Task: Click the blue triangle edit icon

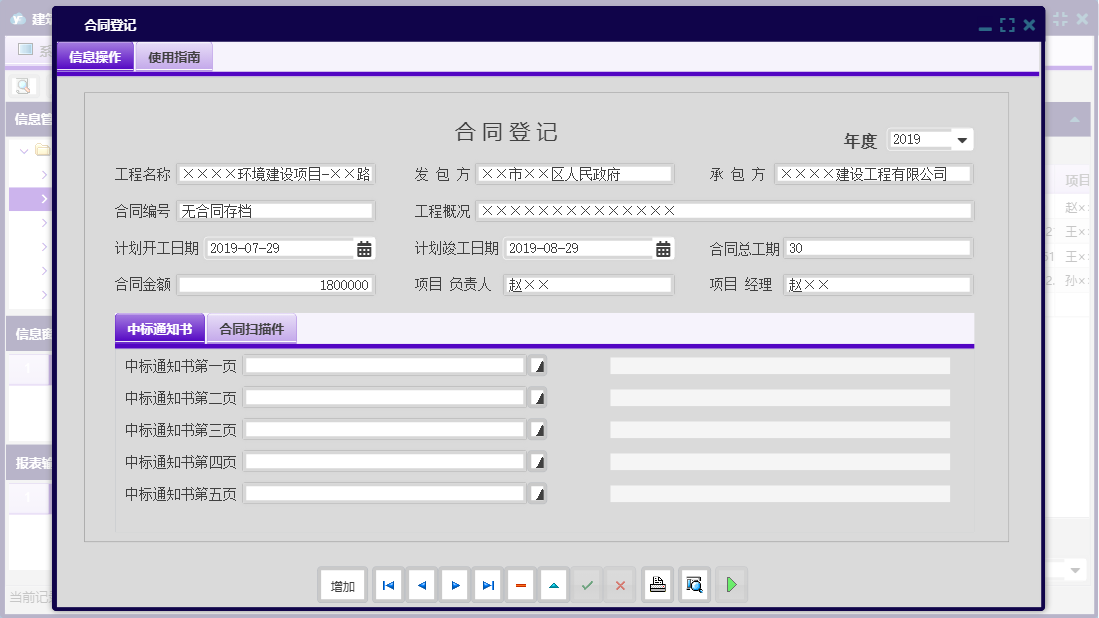Action: (553, 585)
